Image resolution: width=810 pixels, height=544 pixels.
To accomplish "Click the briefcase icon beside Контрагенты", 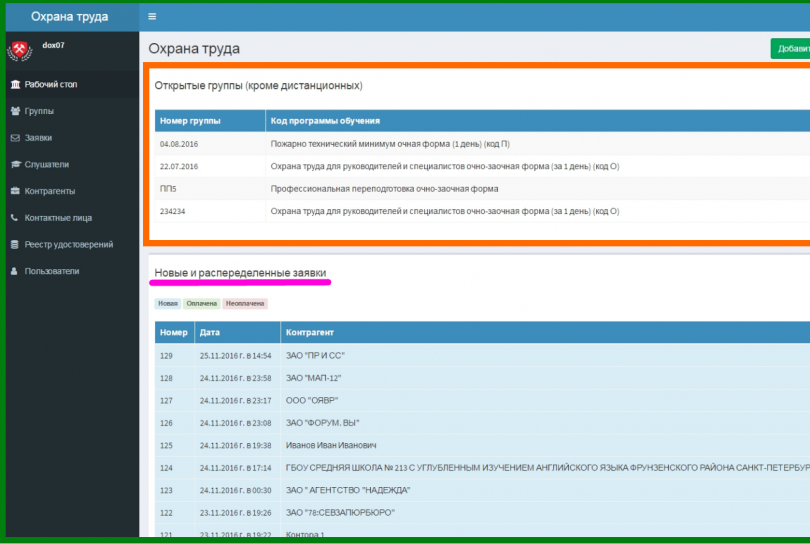I will tap(15, 191).
